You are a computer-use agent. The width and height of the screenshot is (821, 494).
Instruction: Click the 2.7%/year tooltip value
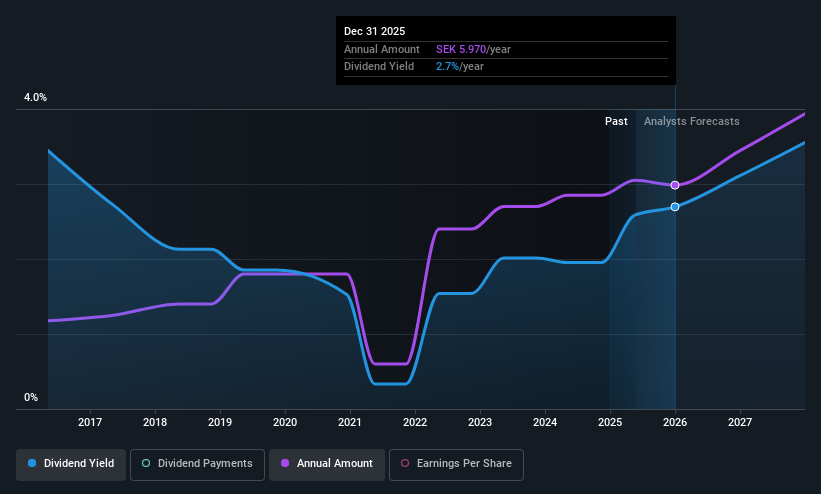[x=460, y=67]
